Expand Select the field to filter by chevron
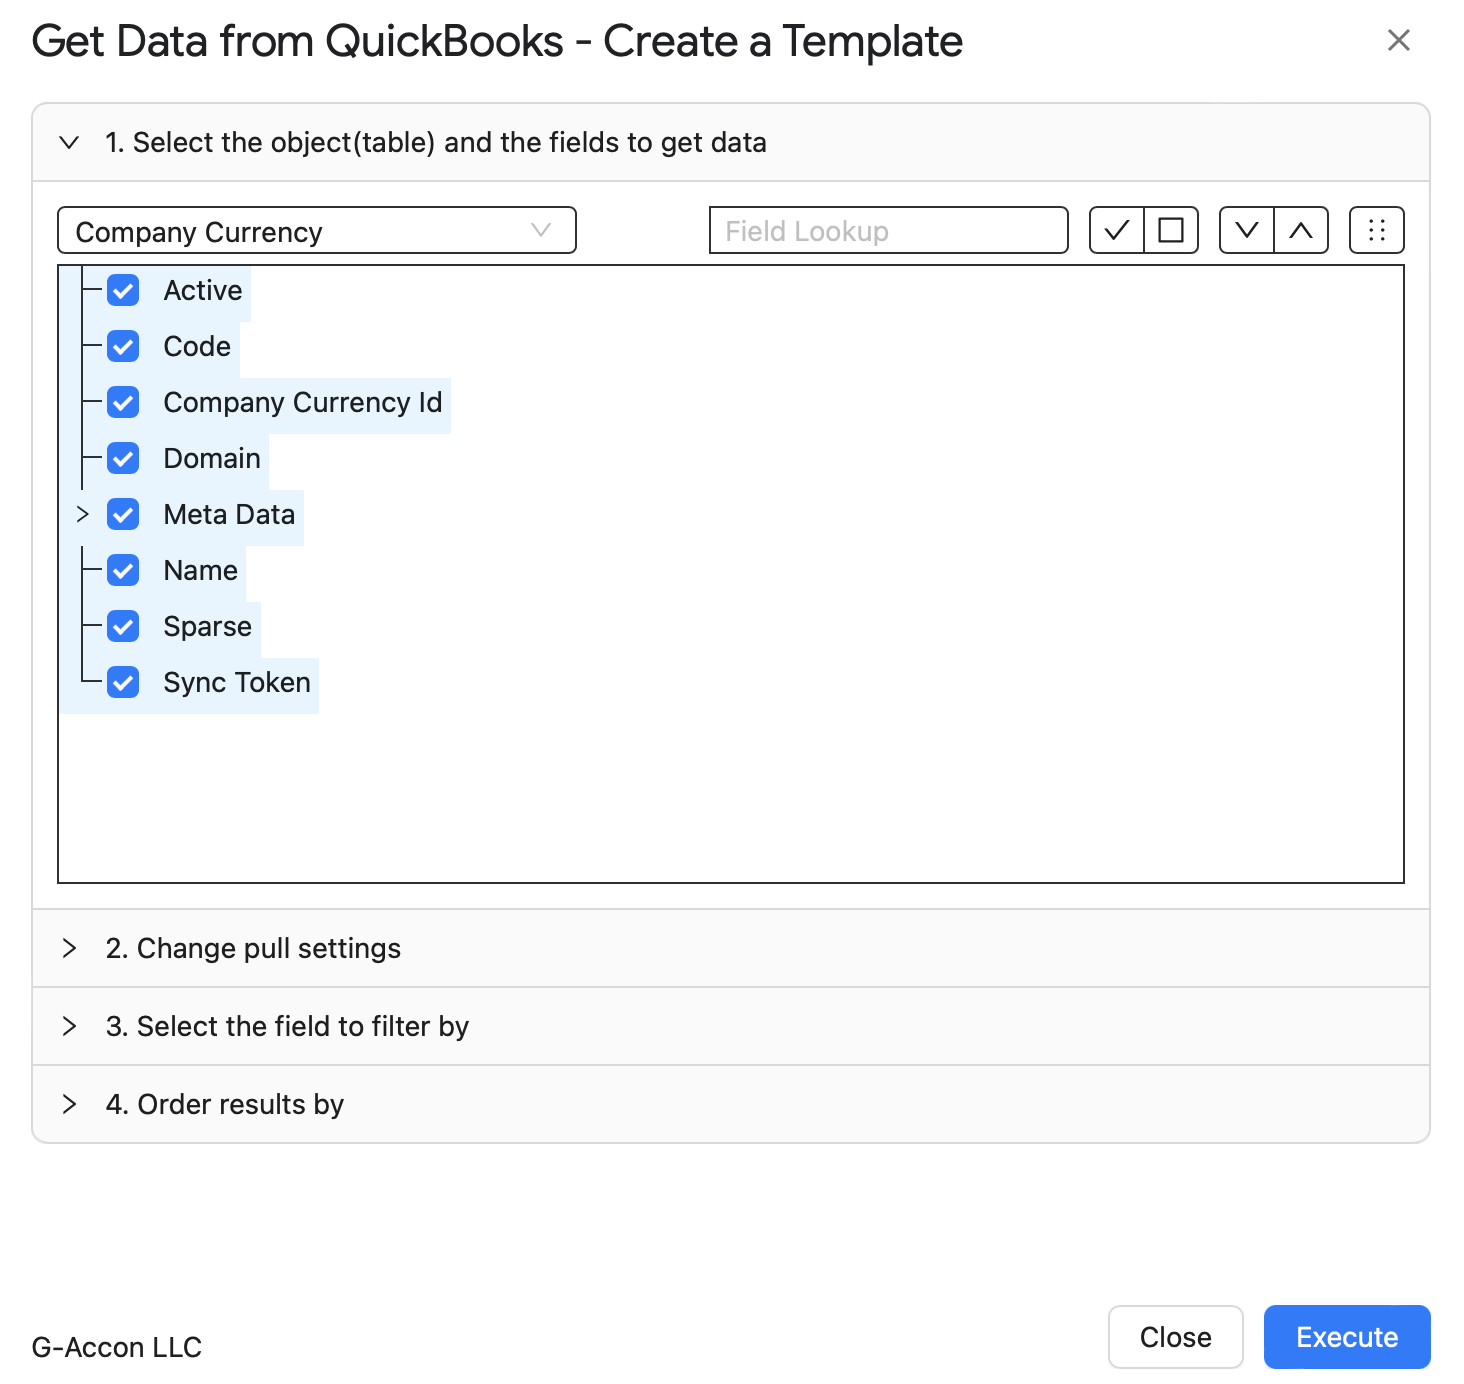The height and width of the screenshot is (1384, 1464). tap(69, 1026)
